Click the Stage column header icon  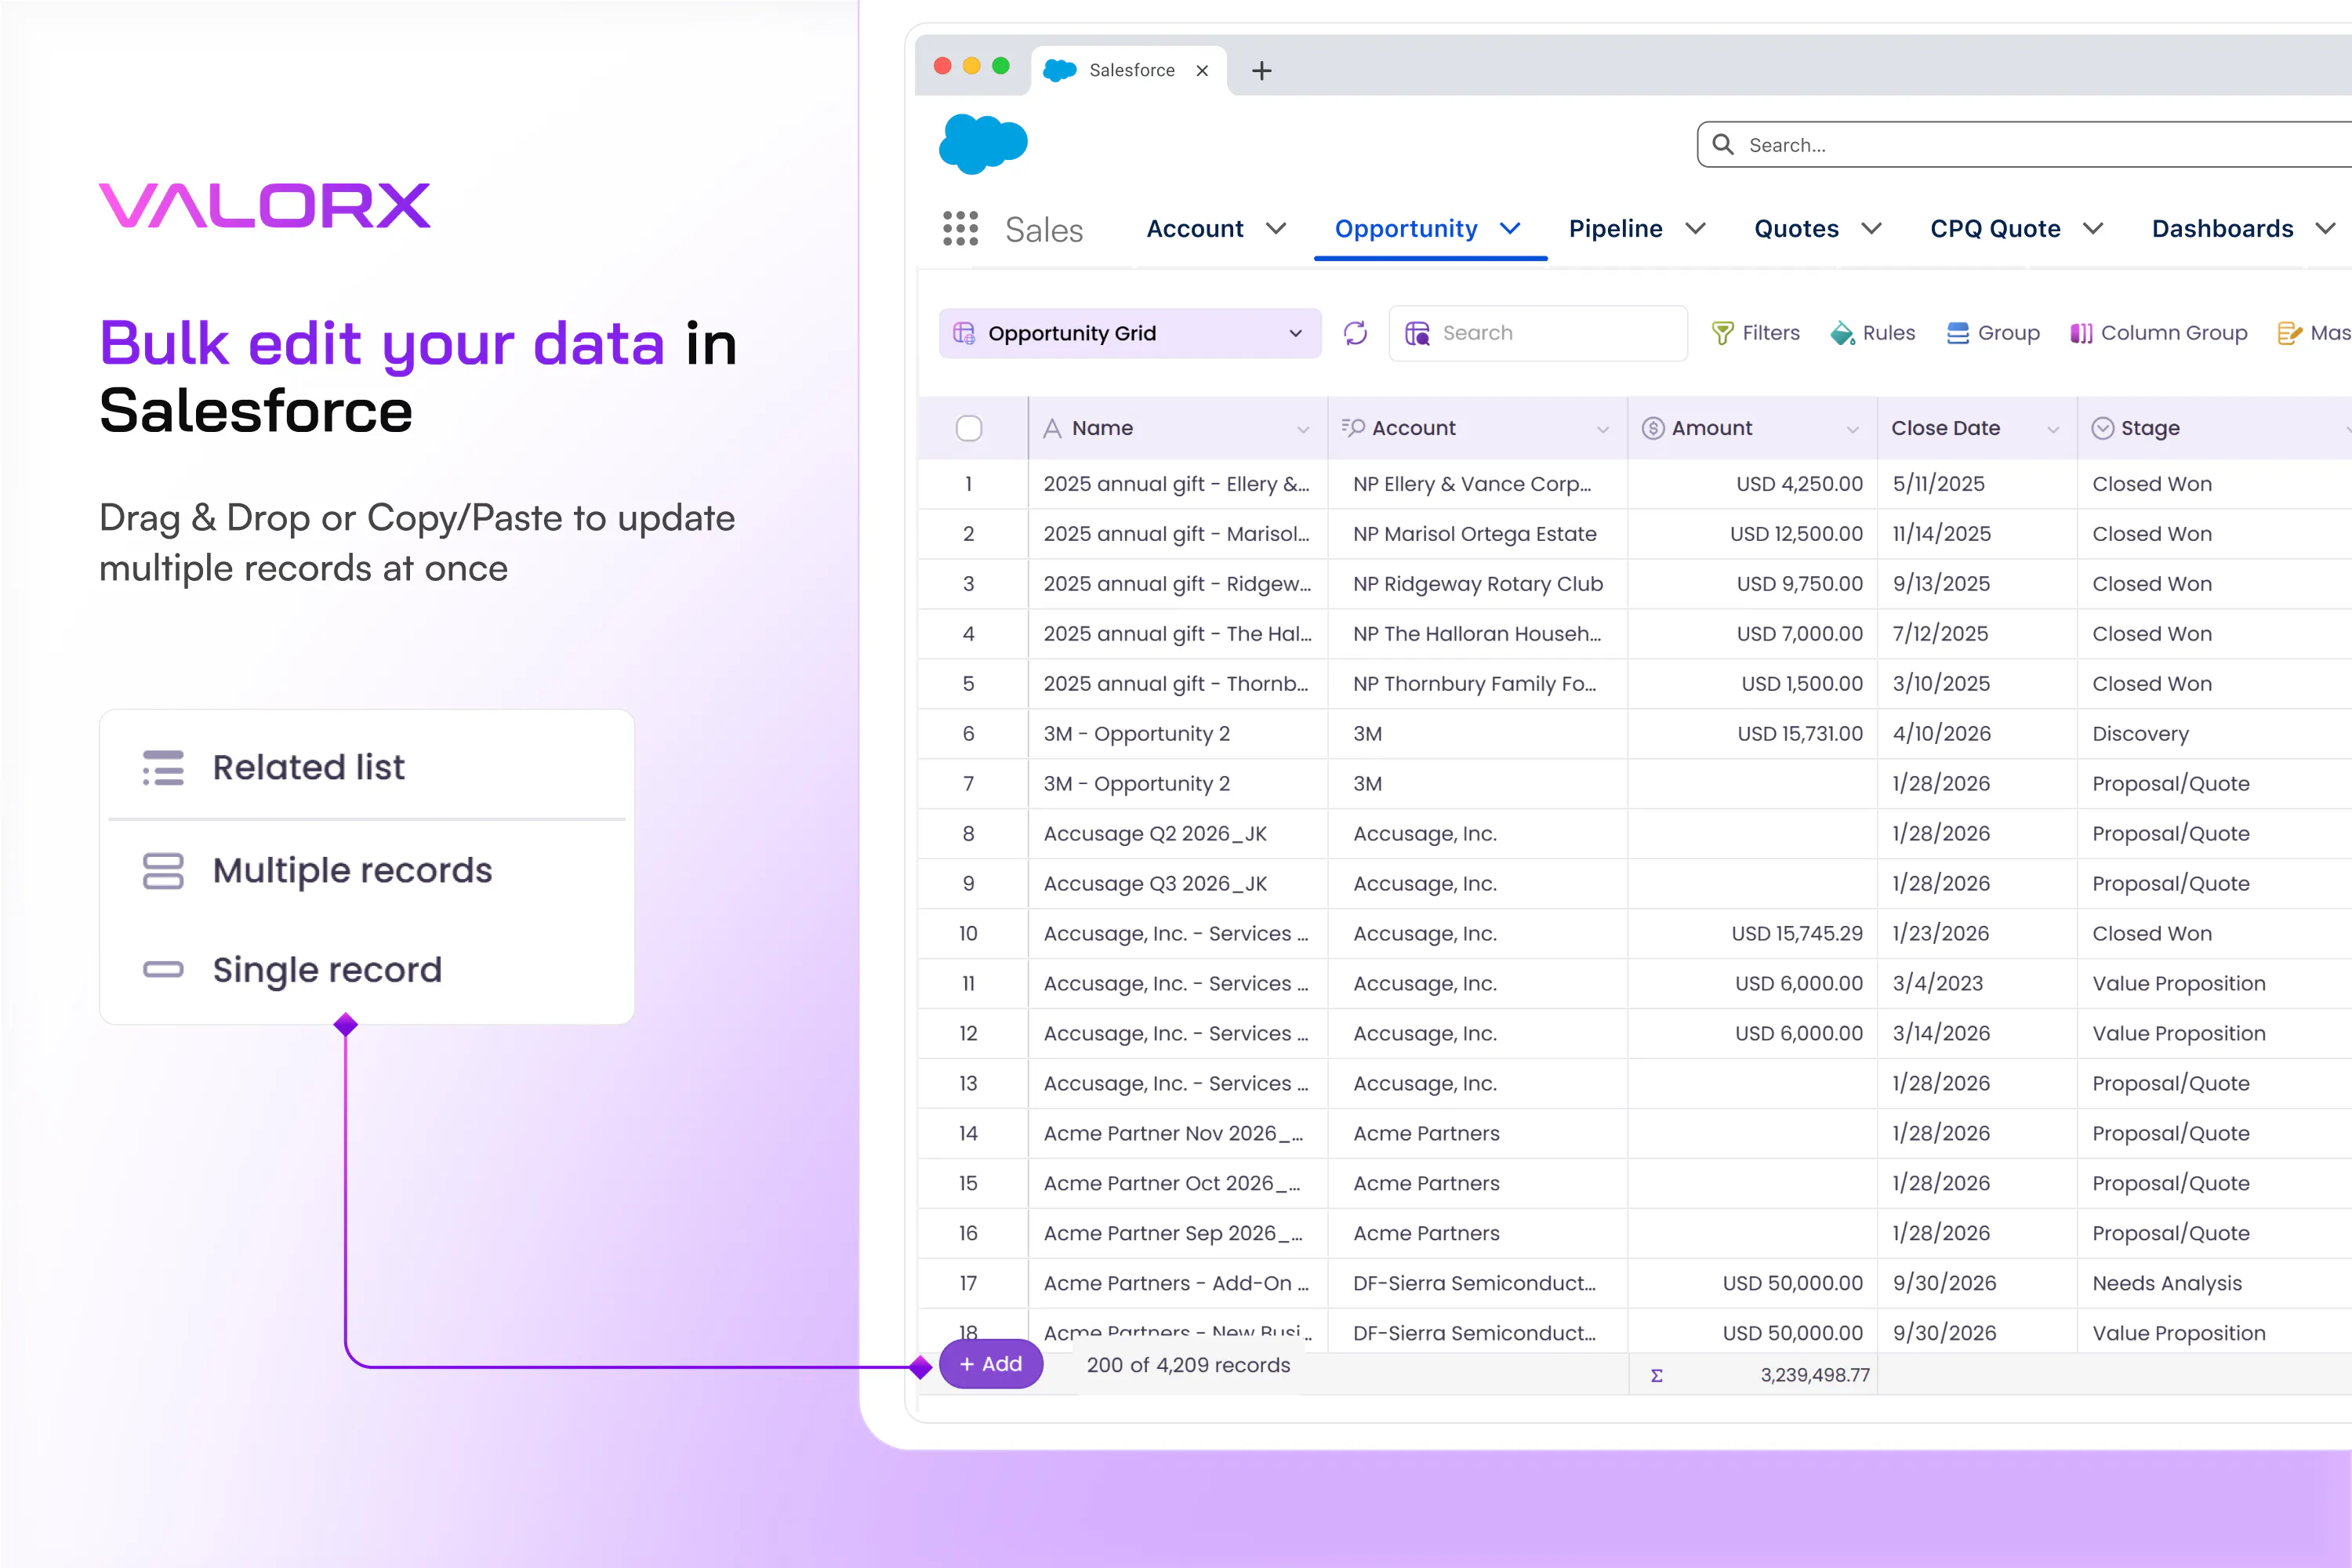(2103, 428)
